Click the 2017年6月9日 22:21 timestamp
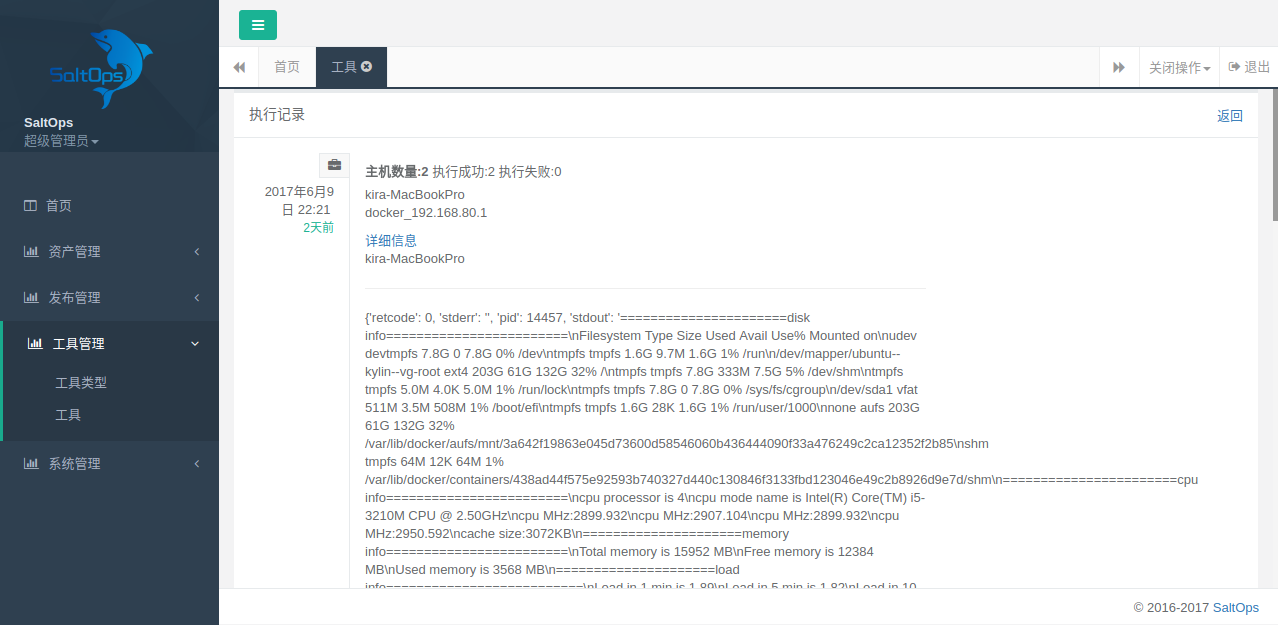This screenshot has height=625, width=1278. pos(299,200)
